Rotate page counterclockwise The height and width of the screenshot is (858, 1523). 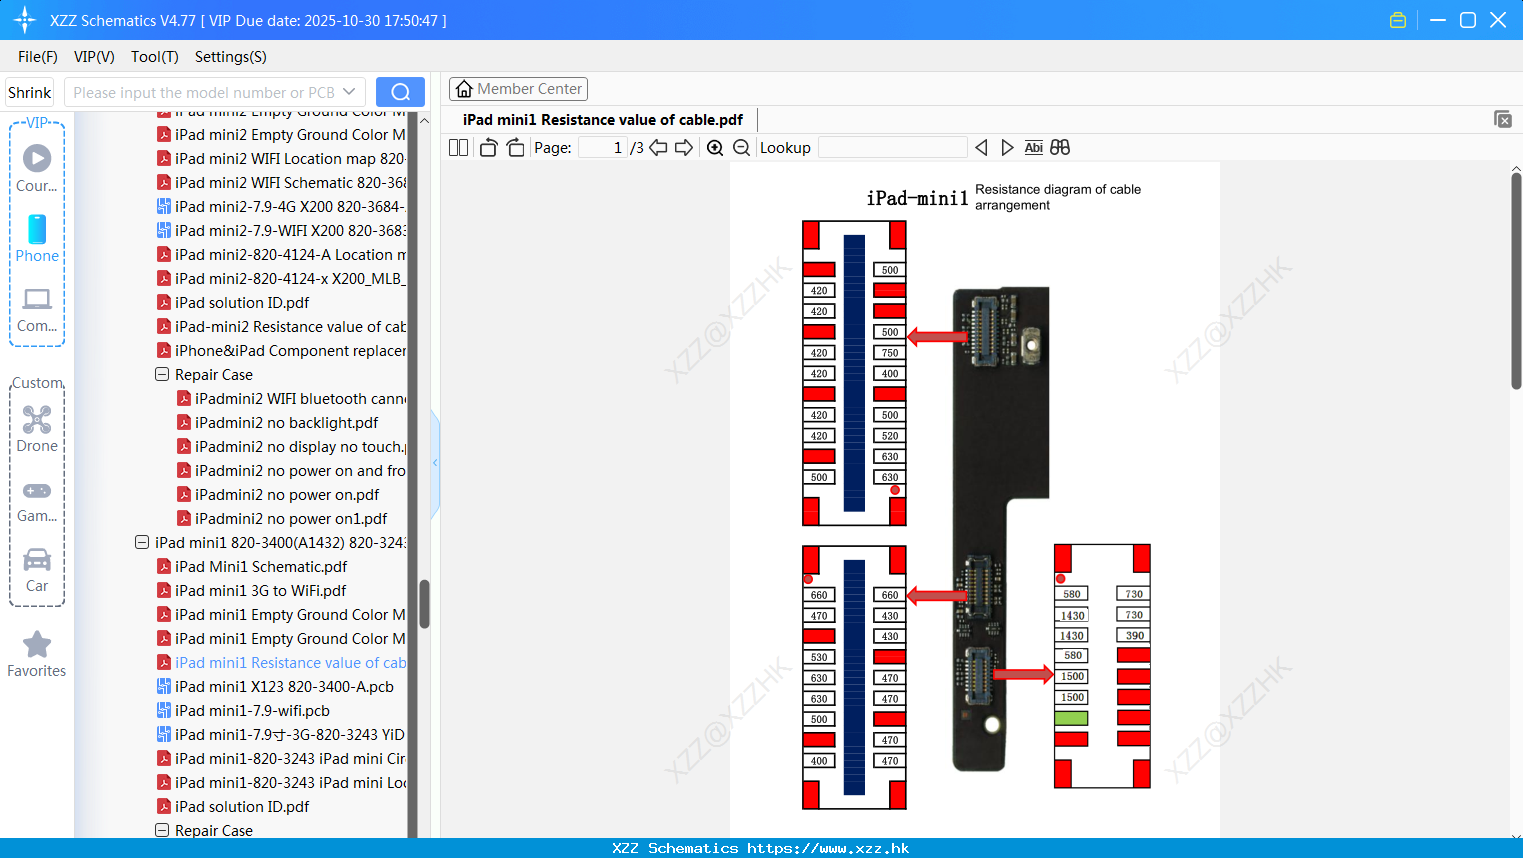488,147
